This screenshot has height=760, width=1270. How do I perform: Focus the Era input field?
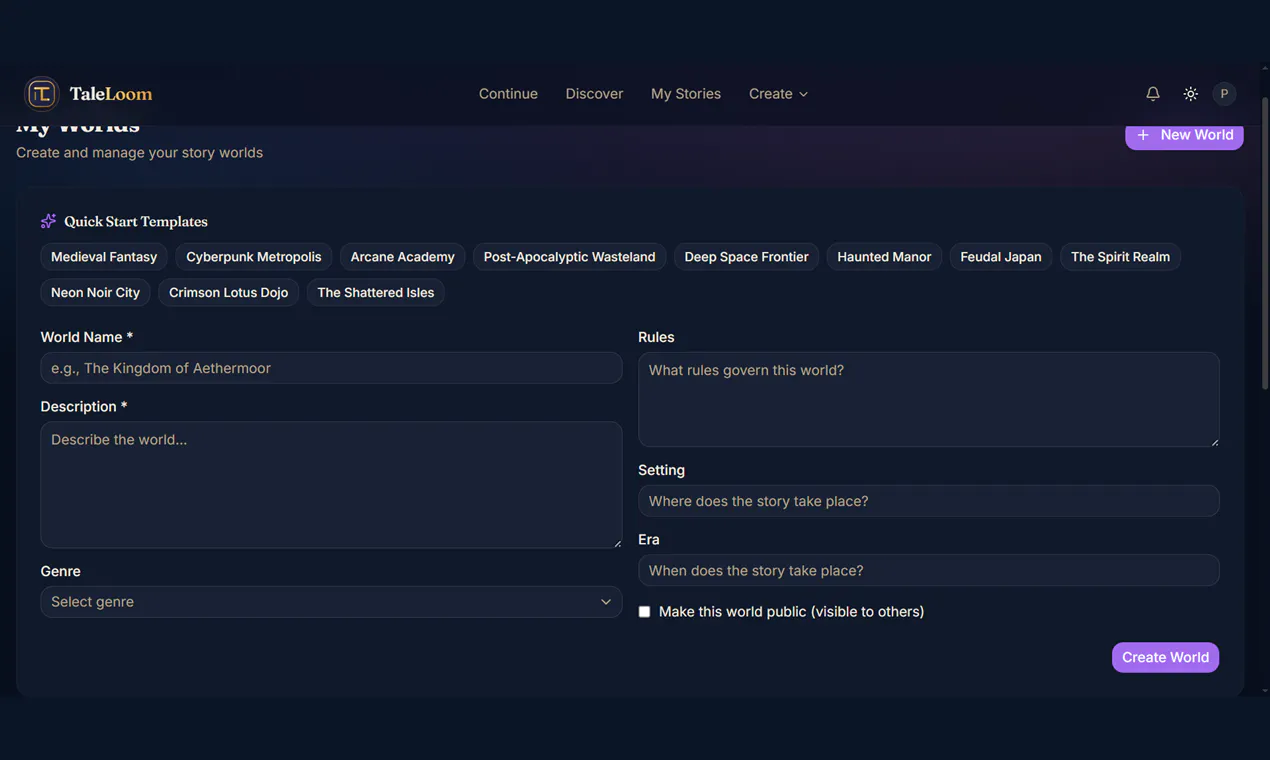click(929, 570)
